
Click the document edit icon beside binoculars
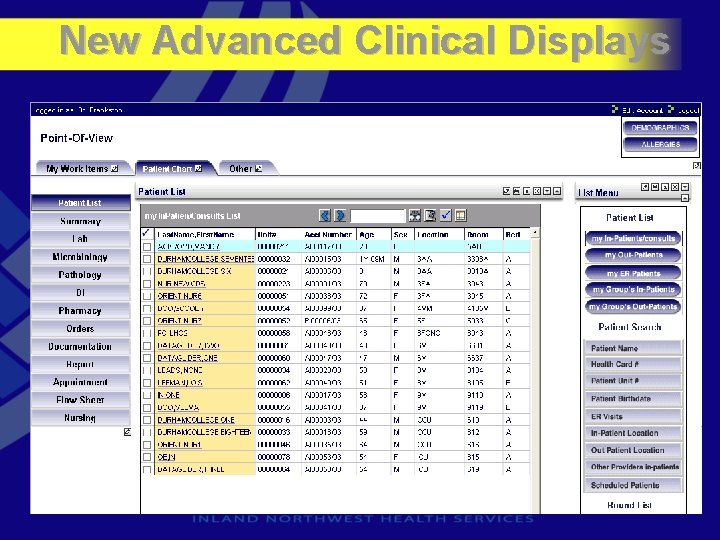(430, 215)
